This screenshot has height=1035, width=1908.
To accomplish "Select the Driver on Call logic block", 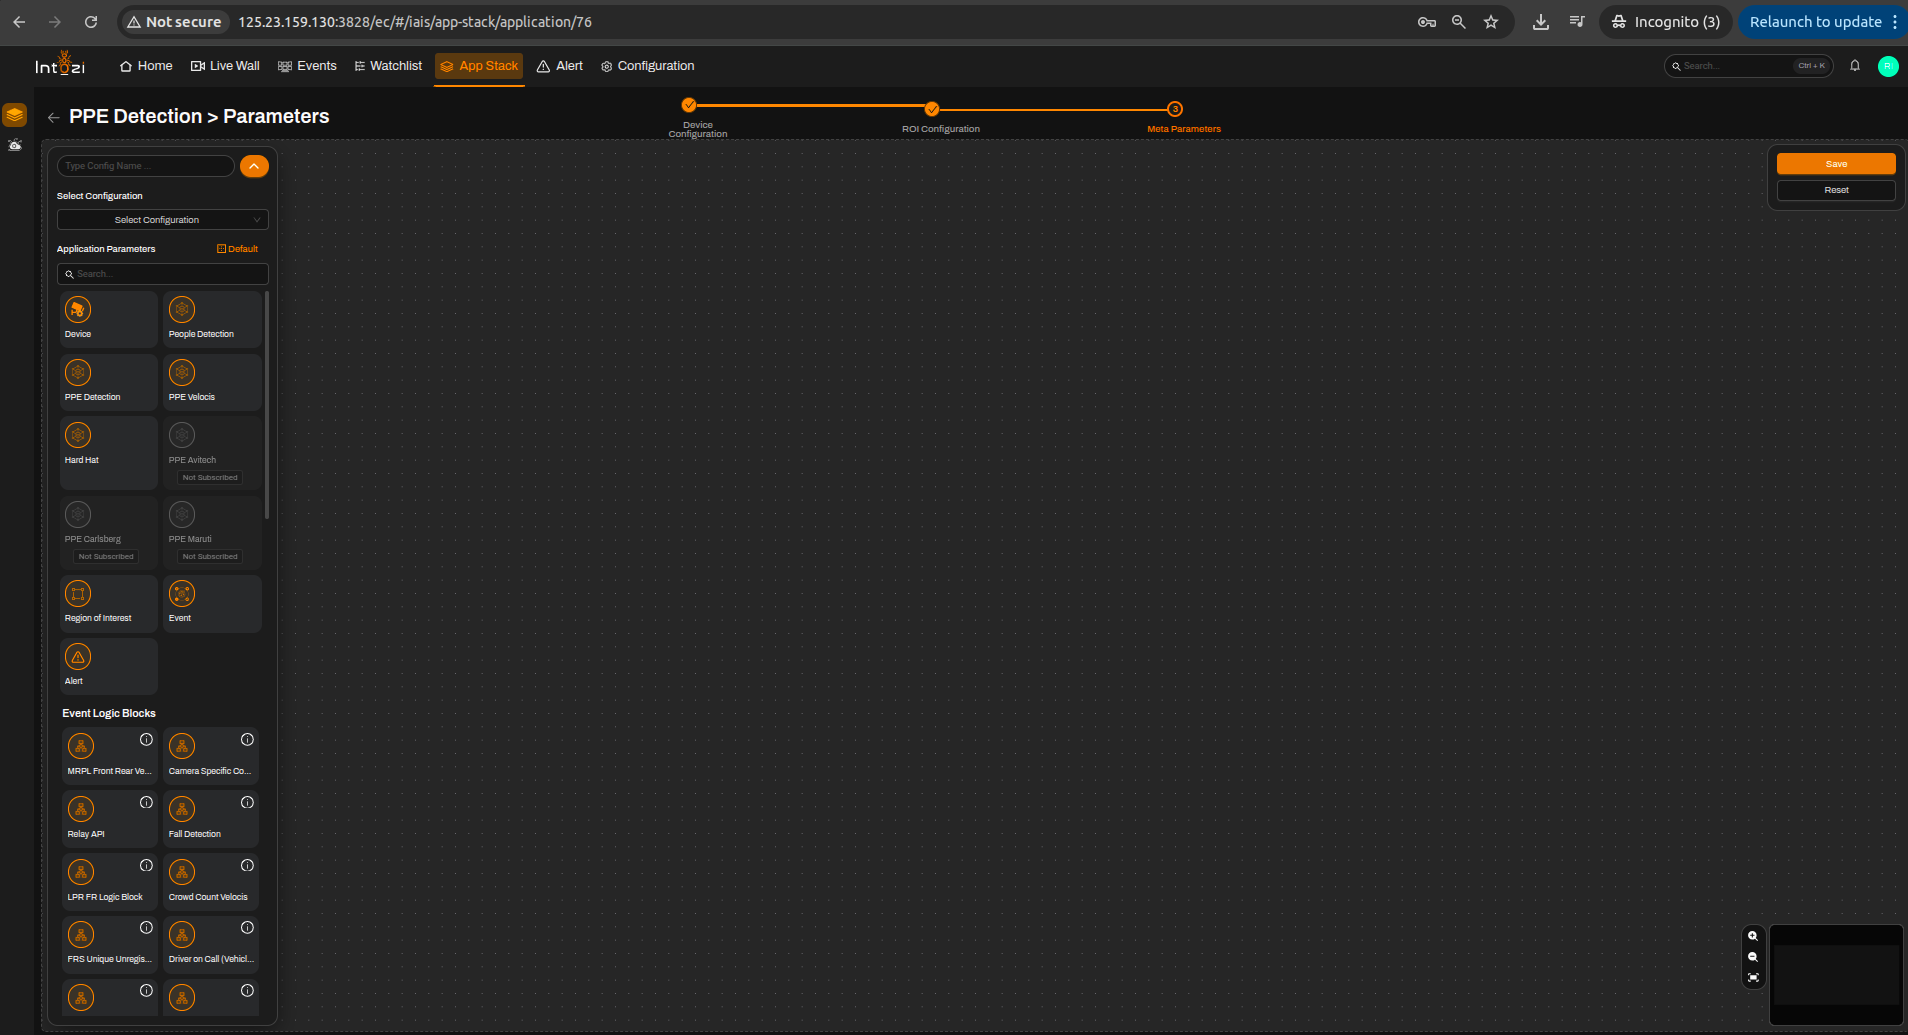I will 210,944.
